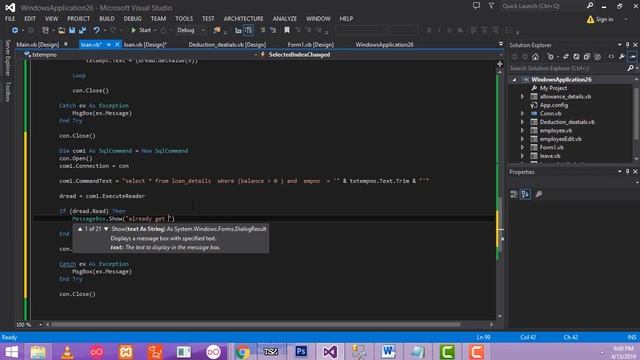Screen dimensions: 640x360
Task: Select App.config in Solution Explorer
Action: point(553,105)
